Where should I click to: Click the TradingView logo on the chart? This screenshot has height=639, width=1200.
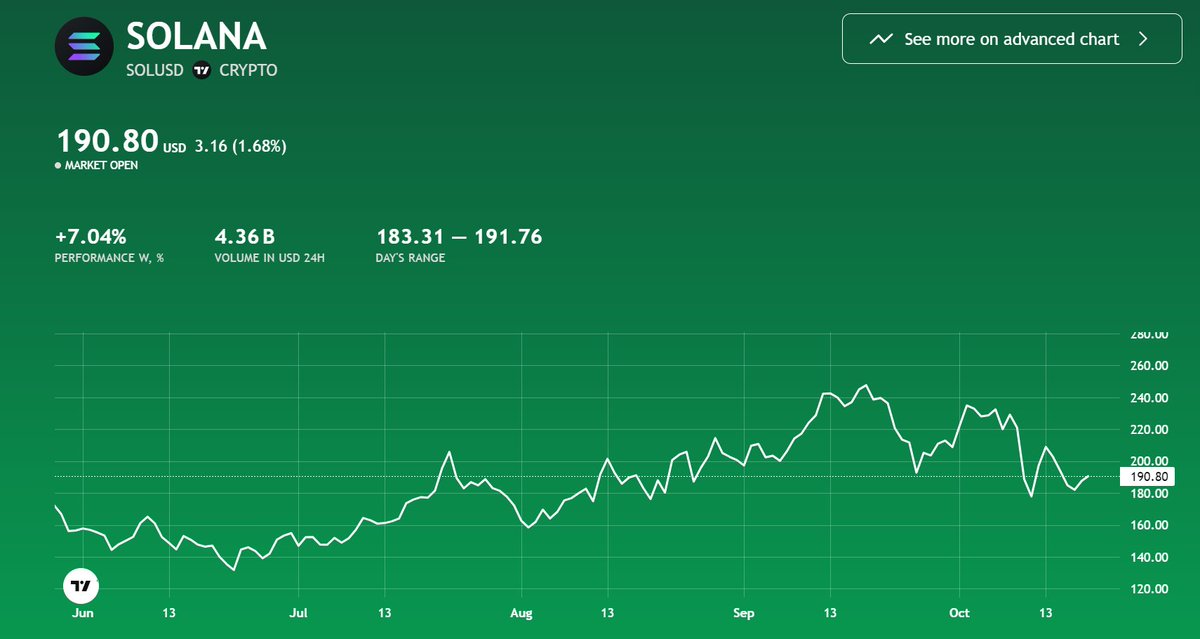[x=81, y=586]
